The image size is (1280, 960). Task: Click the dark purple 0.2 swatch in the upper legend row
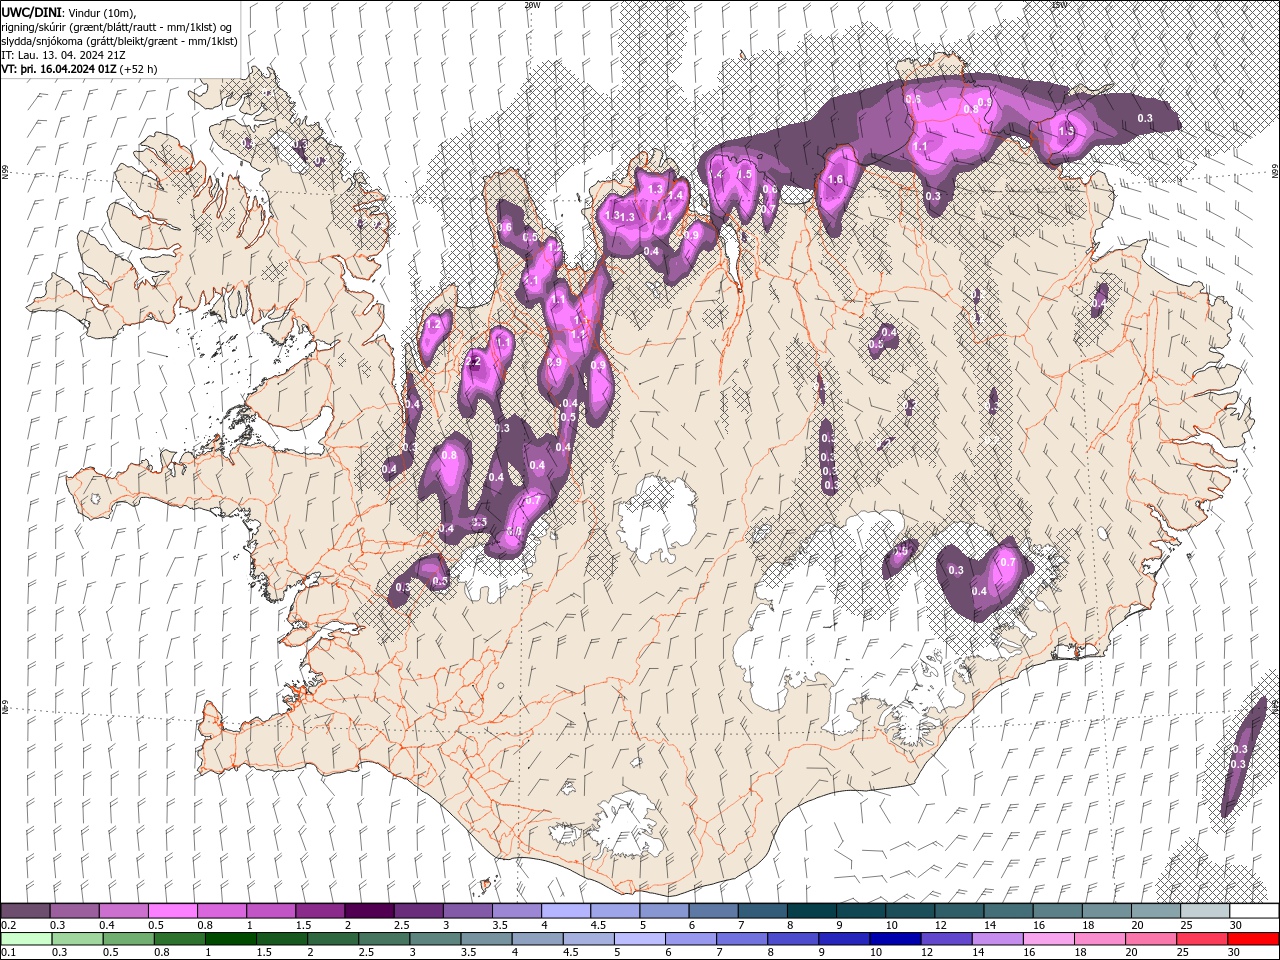[x=25, y=911]
